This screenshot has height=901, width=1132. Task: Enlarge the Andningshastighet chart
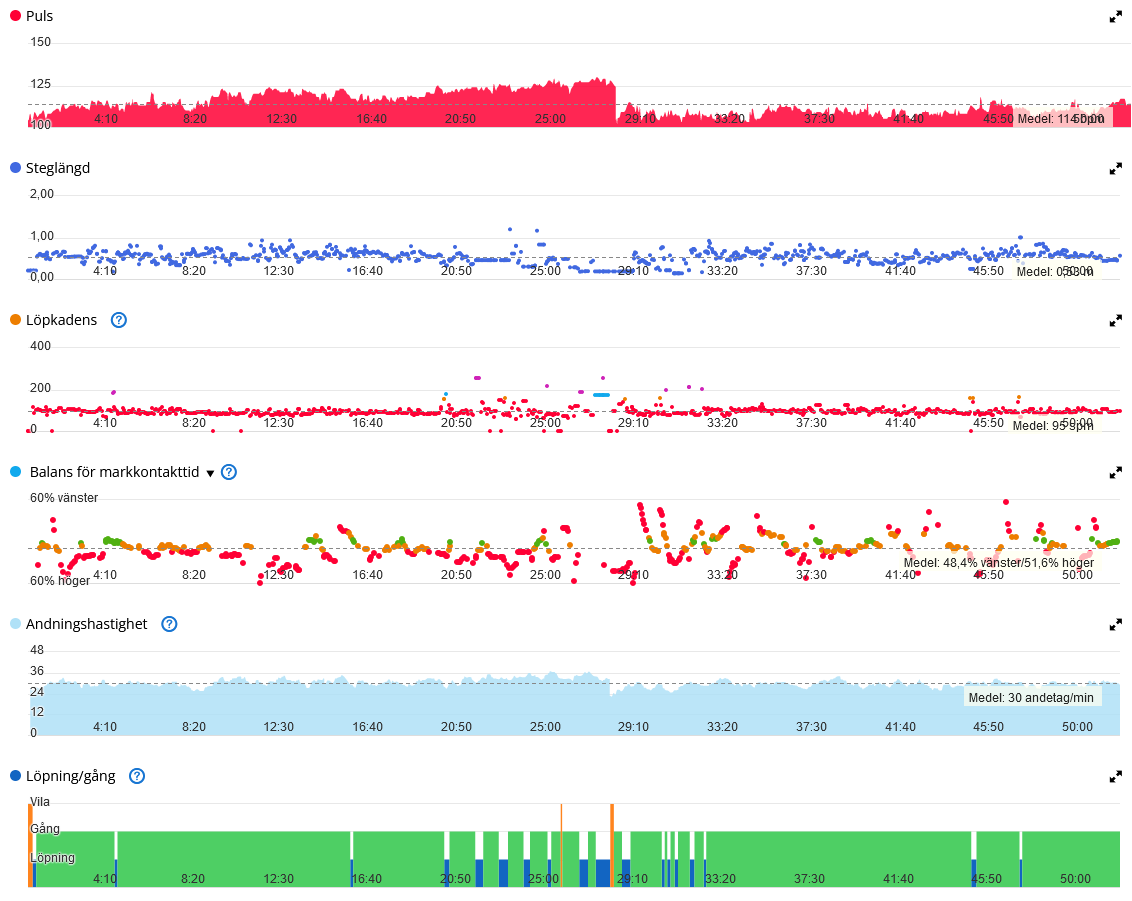pos(1115,624)
